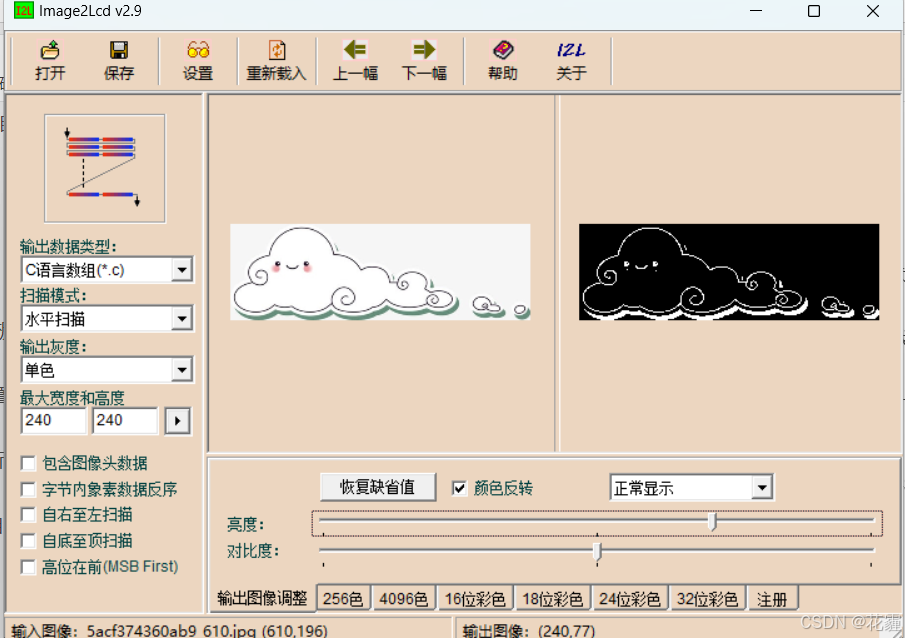
Task: Check the 高位在前(MSB First) option
Action: pyautogui.click(x=28, y=566)
